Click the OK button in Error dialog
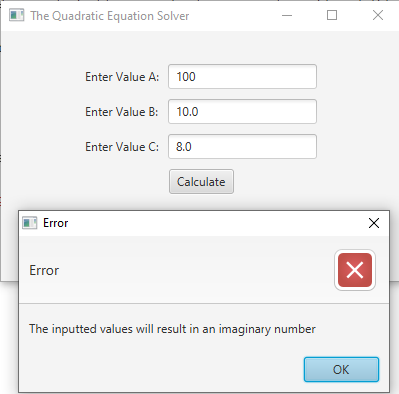The width and height of the screenshot is (399, 394). (341, 369)
